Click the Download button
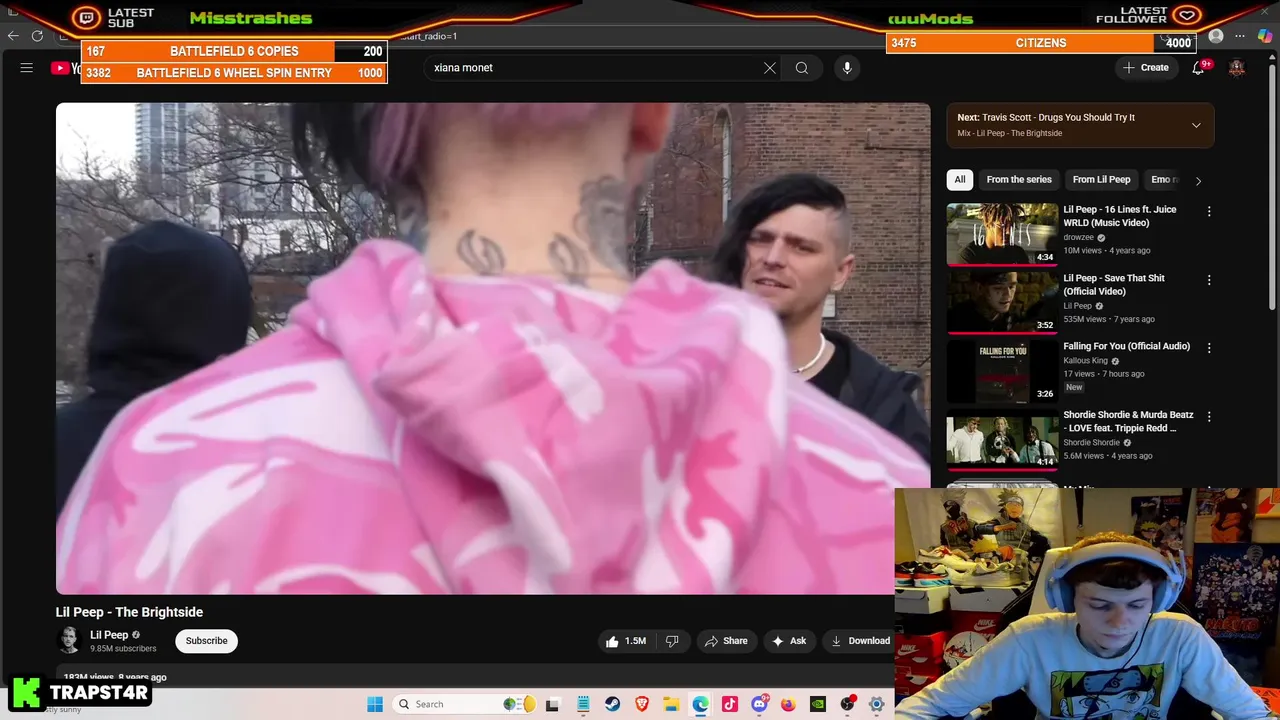This screenshot has height=720, width=1280. [860, 641]
